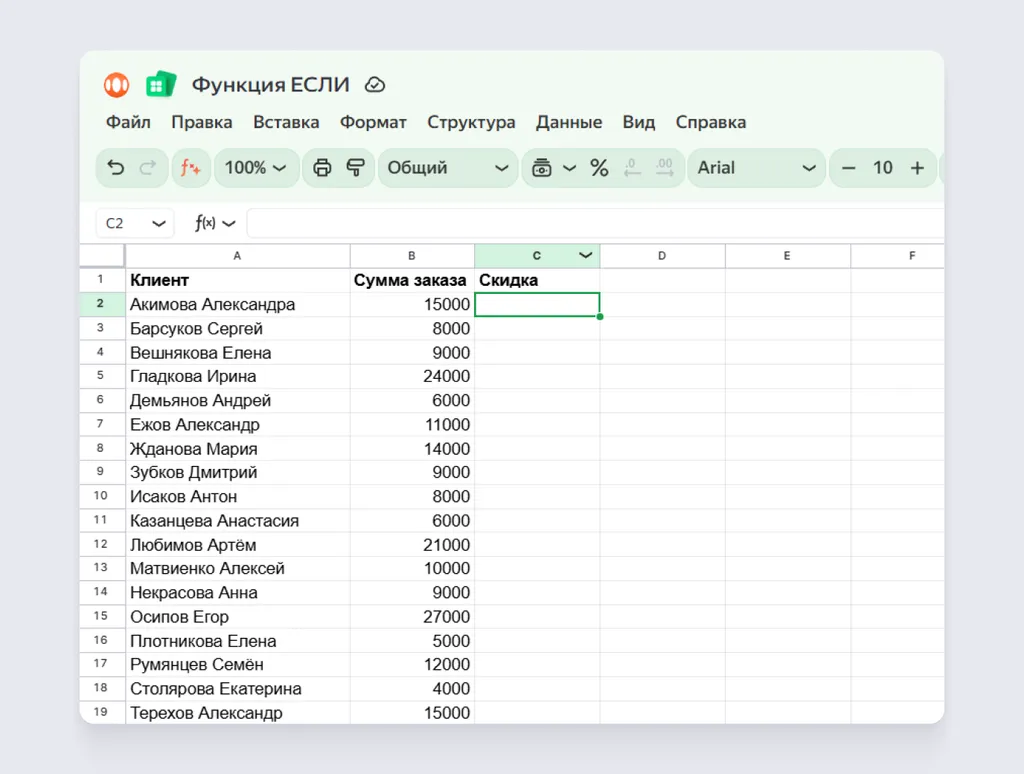The height and width of the screenshot is (774, 1024).
Task: Select column A header
Action: point(238,255)
